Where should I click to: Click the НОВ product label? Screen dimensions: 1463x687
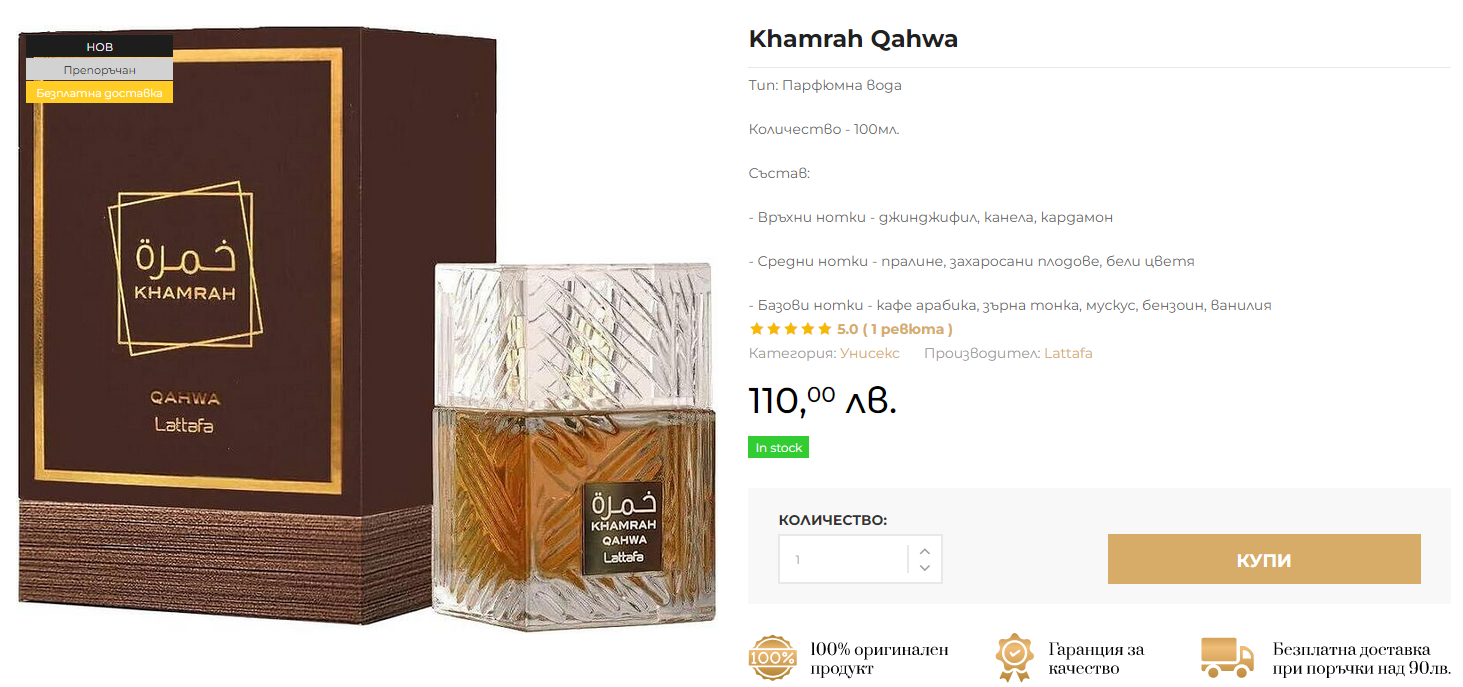point(100,47)
